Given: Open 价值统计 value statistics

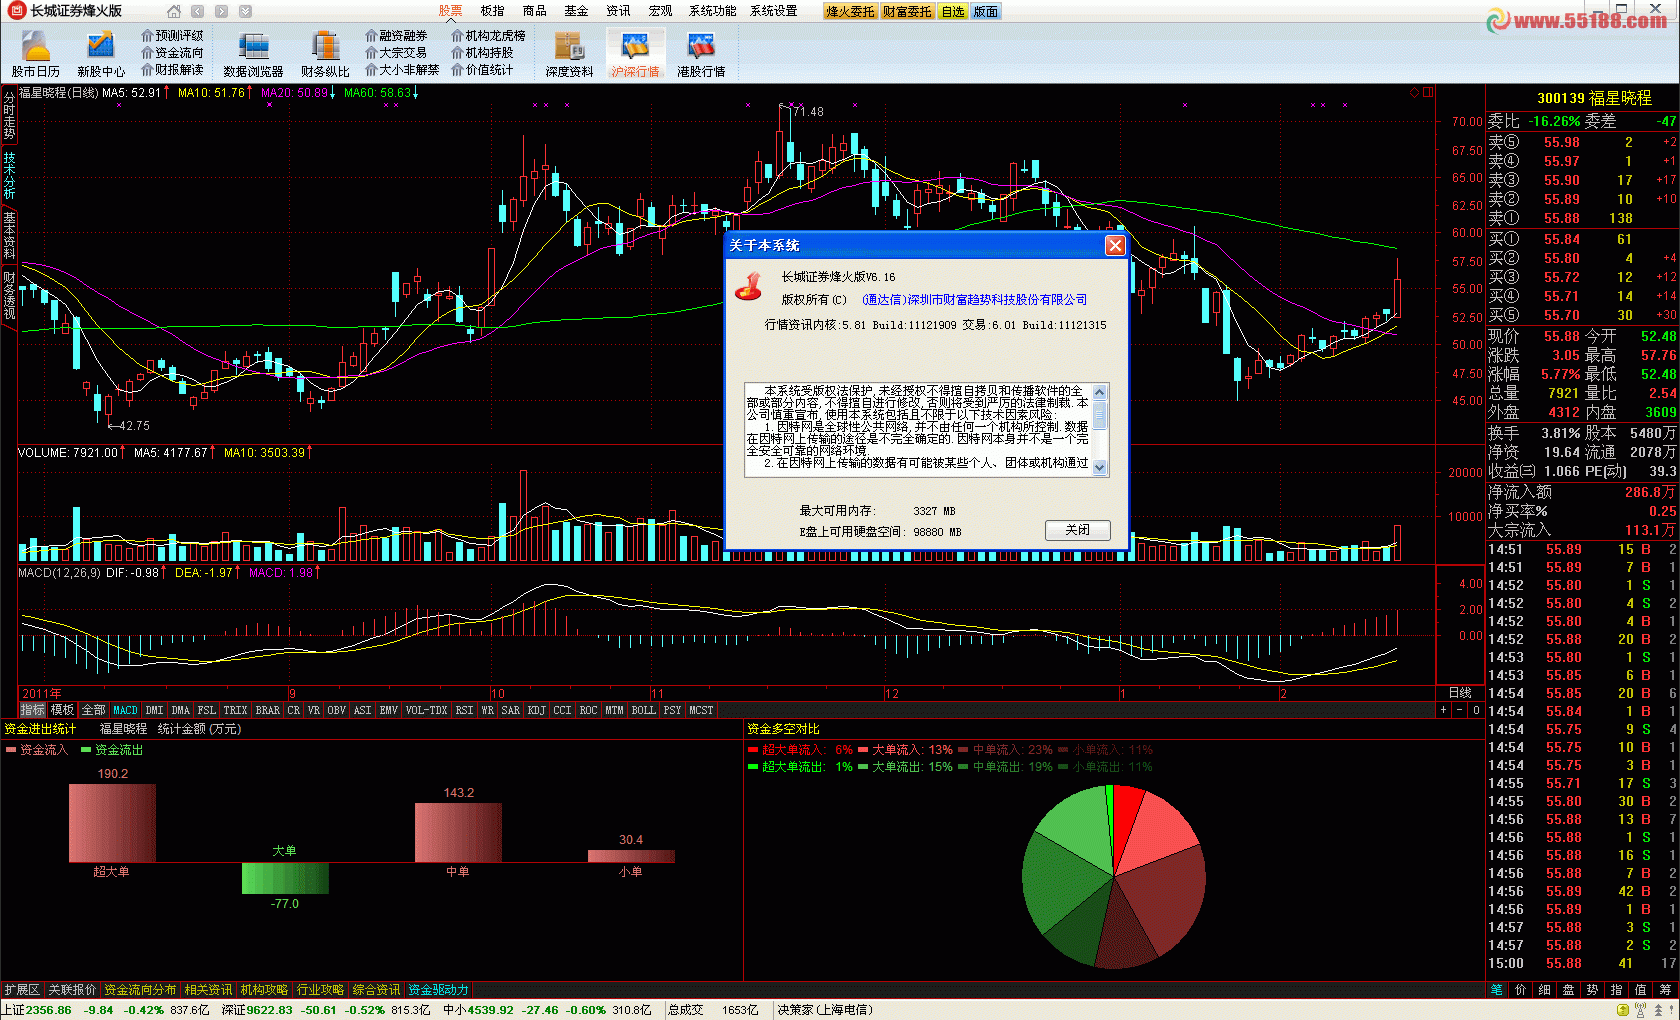Looking at the screenshot, I should click(482, 69).
